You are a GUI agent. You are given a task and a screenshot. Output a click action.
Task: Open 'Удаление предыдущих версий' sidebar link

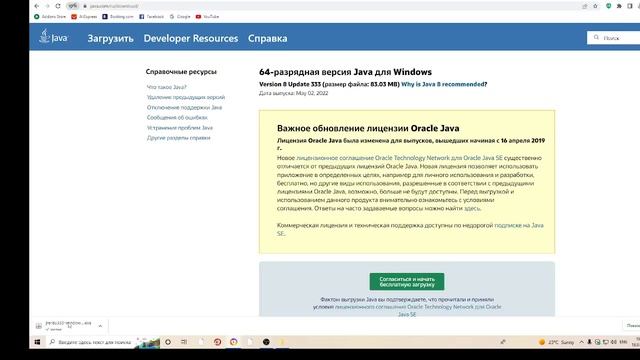point(186,97)
